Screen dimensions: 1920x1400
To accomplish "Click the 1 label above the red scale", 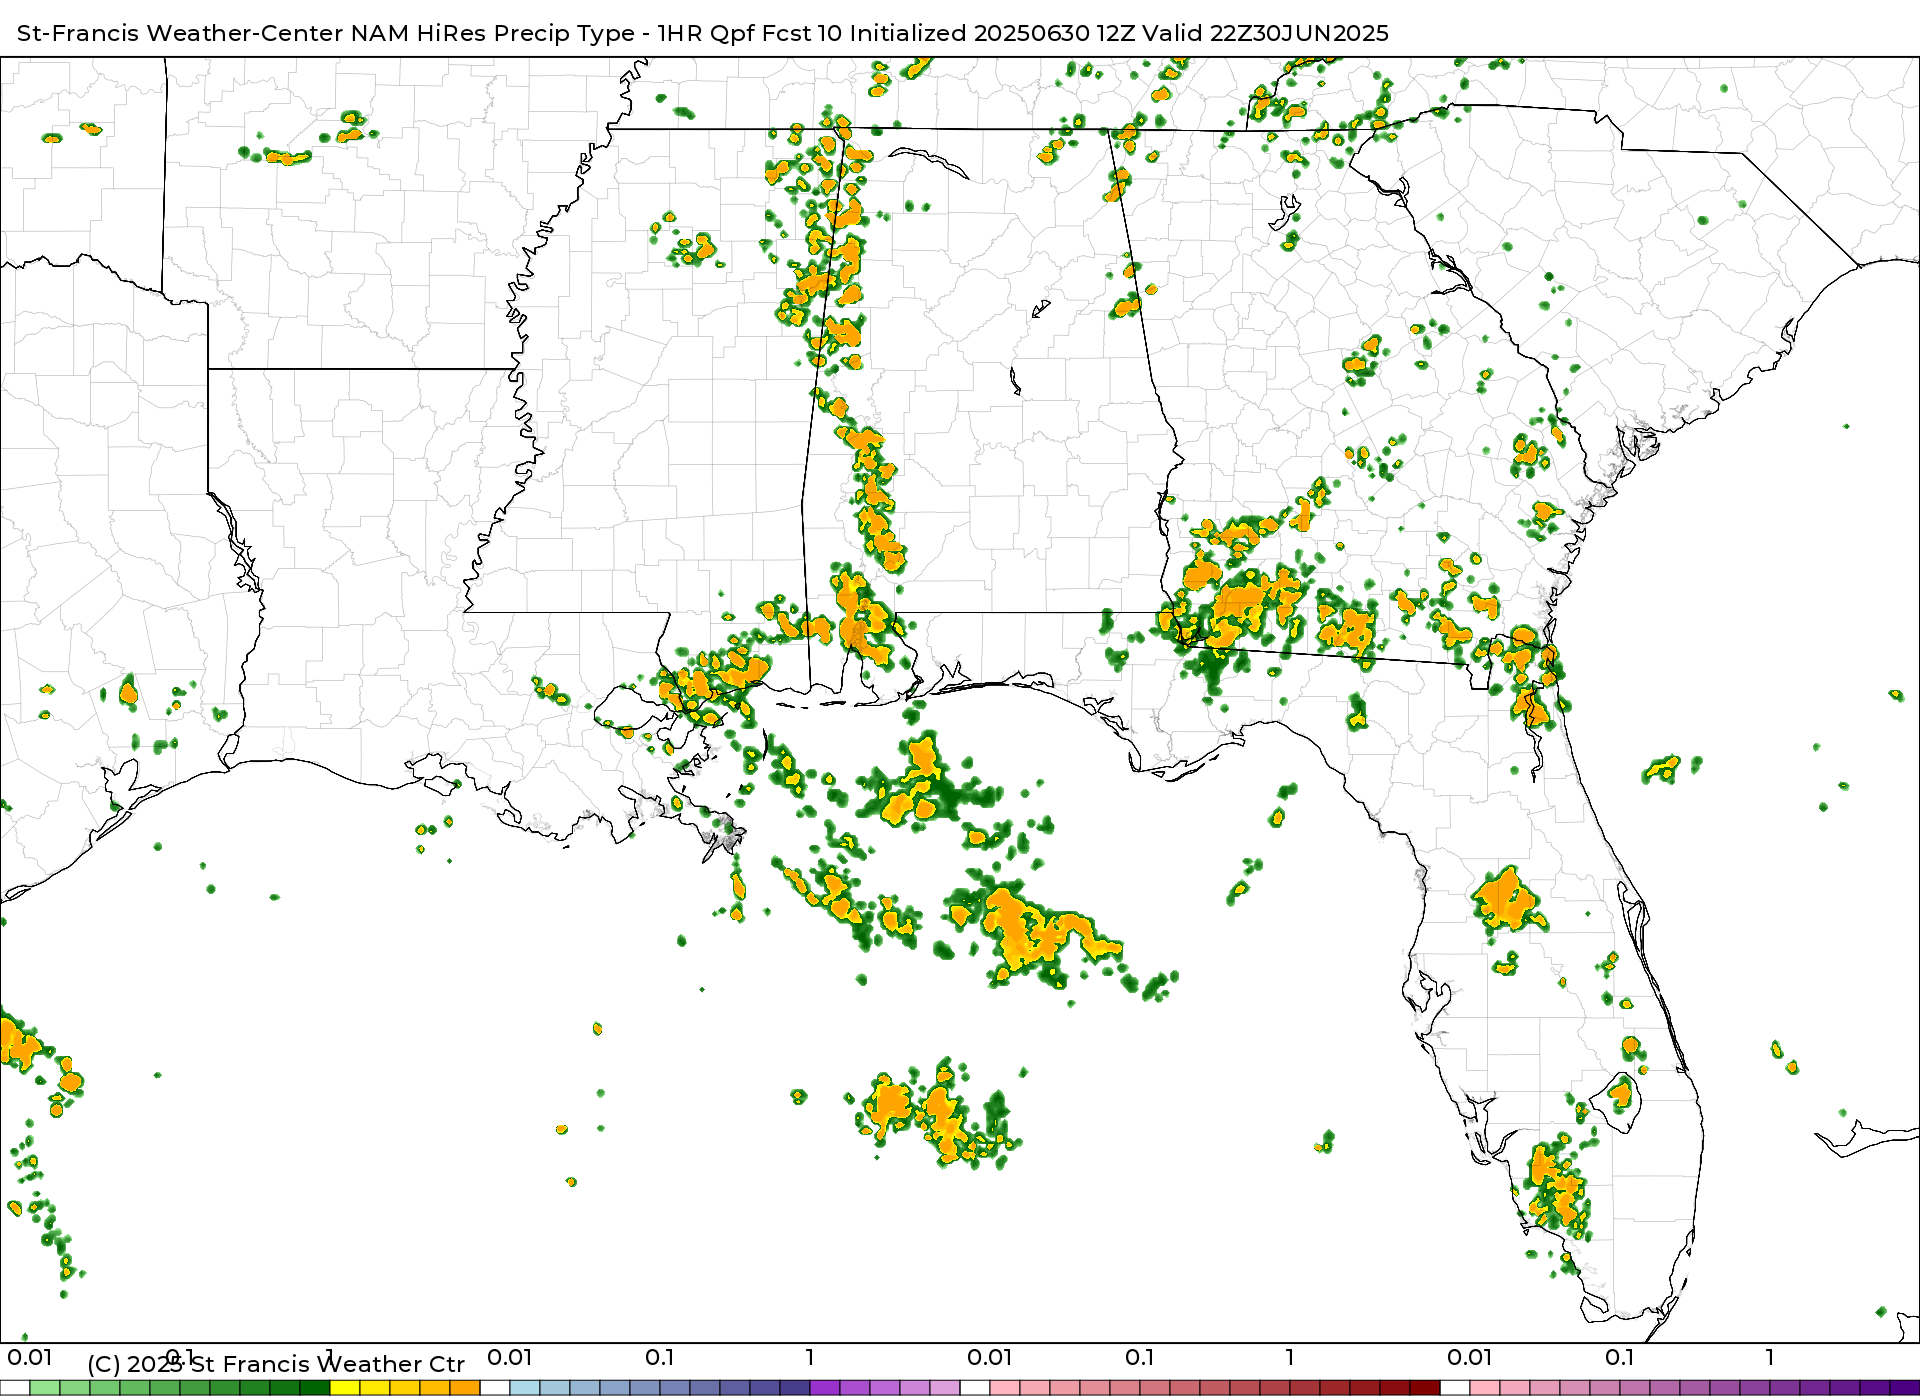I will [x=1290, y=1358].
